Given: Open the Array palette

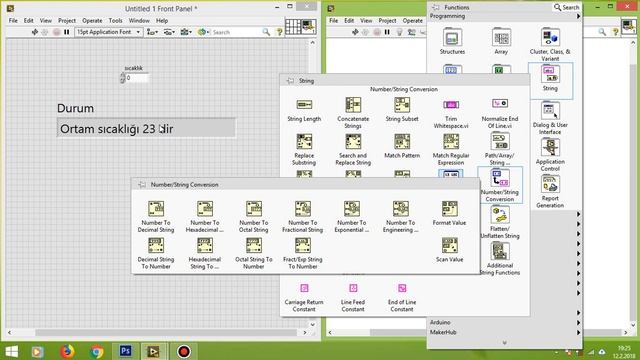Looking at the screenshot, I should pos(501,41).
